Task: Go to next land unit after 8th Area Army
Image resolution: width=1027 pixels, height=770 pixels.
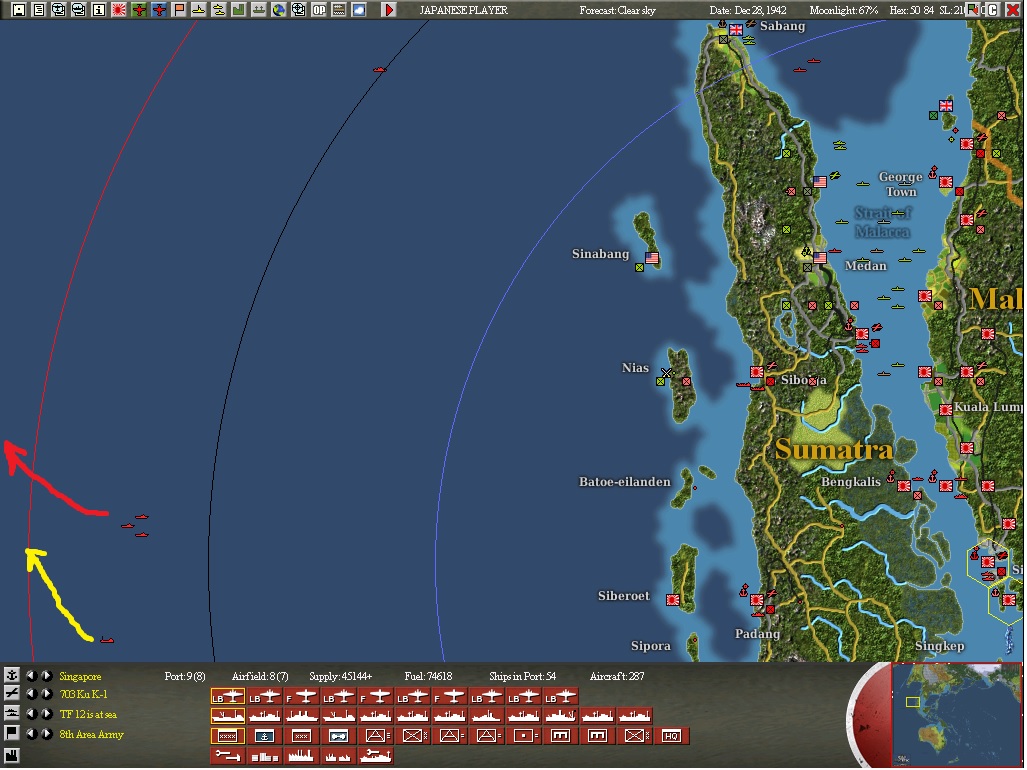Action: coord(47,734)
